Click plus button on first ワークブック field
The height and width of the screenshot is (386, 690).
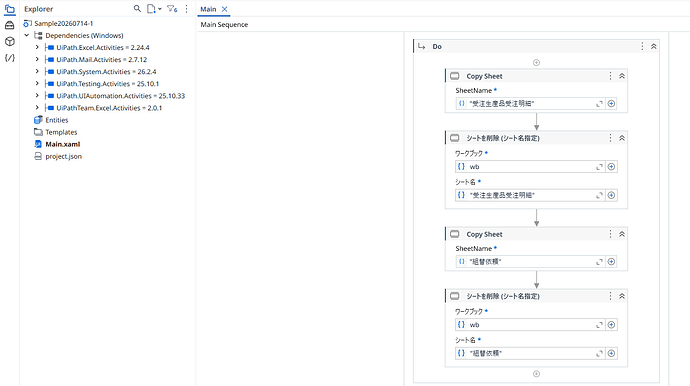point(611,167)
